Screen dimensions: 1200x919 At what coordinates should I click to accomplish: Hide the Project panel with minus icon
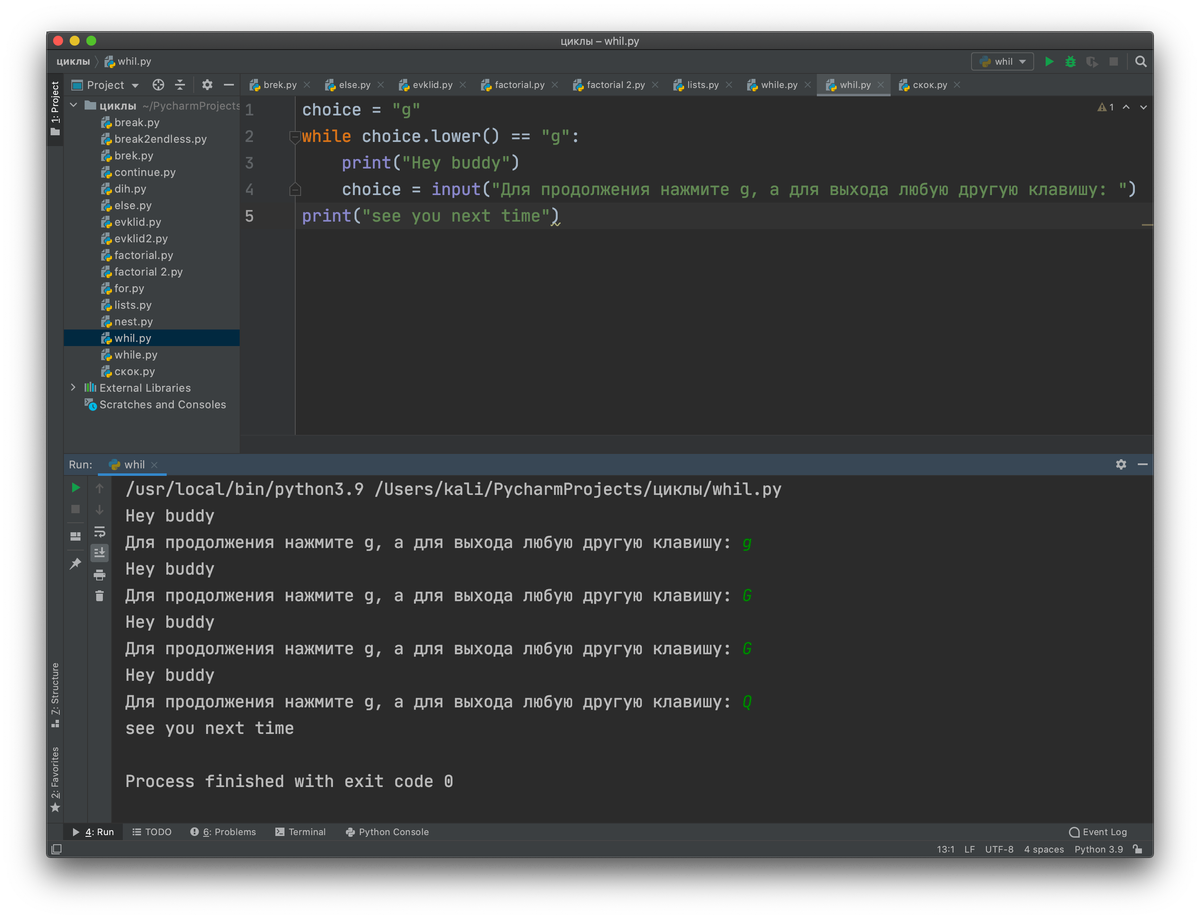(229, 85)
